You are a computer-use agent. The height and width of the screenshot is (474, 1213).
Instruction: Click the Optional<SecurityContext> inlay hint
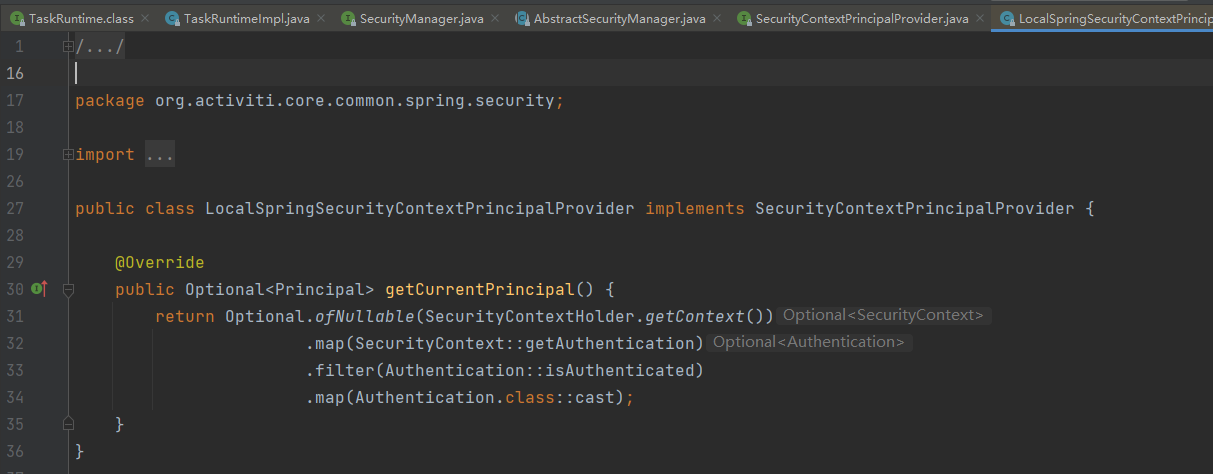click(x=884, y=316)
